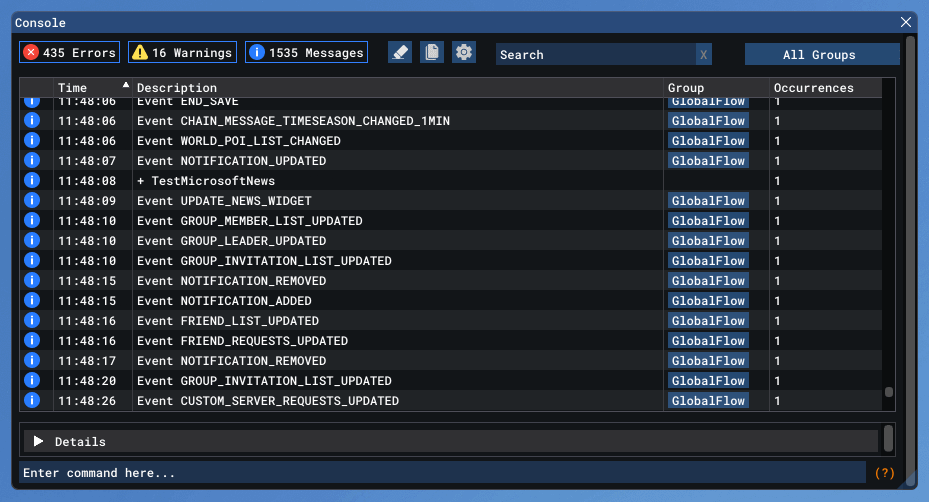This screenshot has width=929, height=502.
Task: Click the Time column sort arrow
Action: (126, 85)
